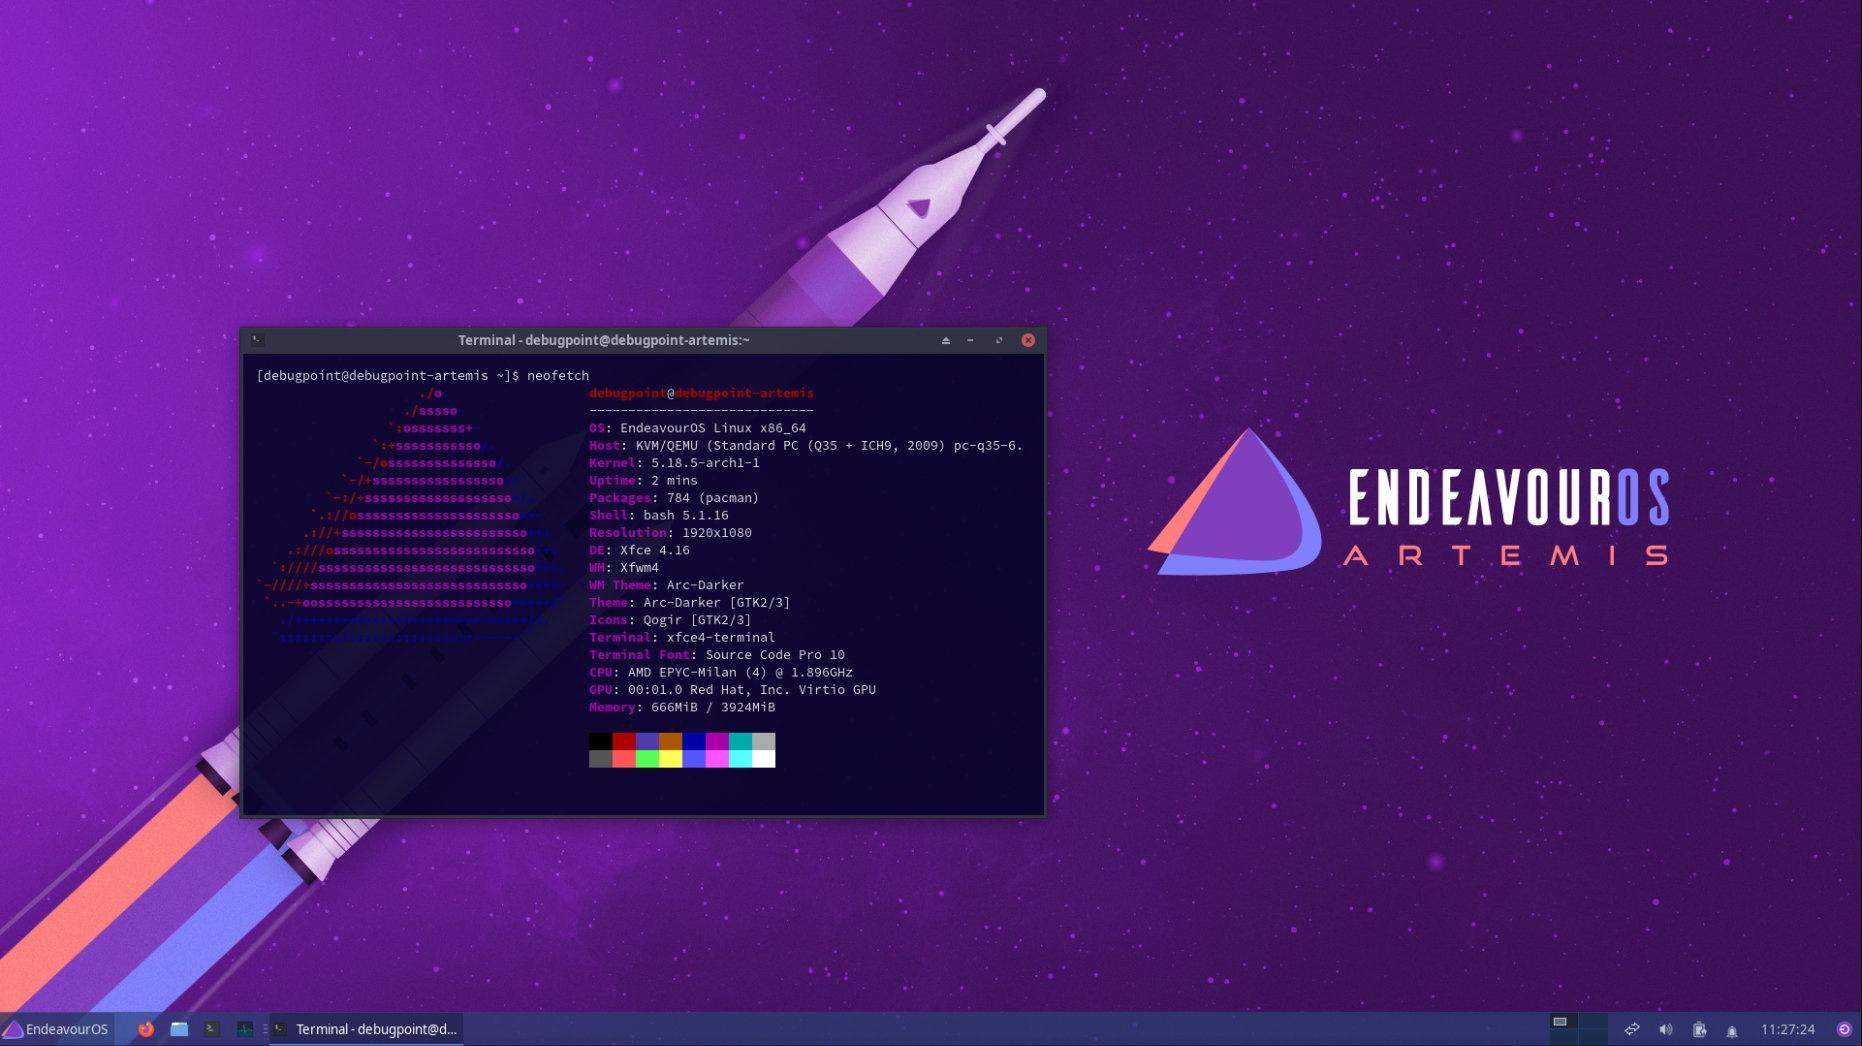
Task: Launch Firefox from the panel
Action: [x=146, y=1029]
